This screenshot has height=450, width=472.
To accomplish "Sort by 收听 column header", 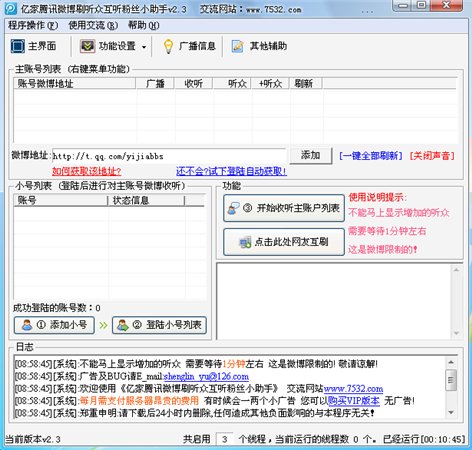I will pyautogui.click(x=193, y=83).
